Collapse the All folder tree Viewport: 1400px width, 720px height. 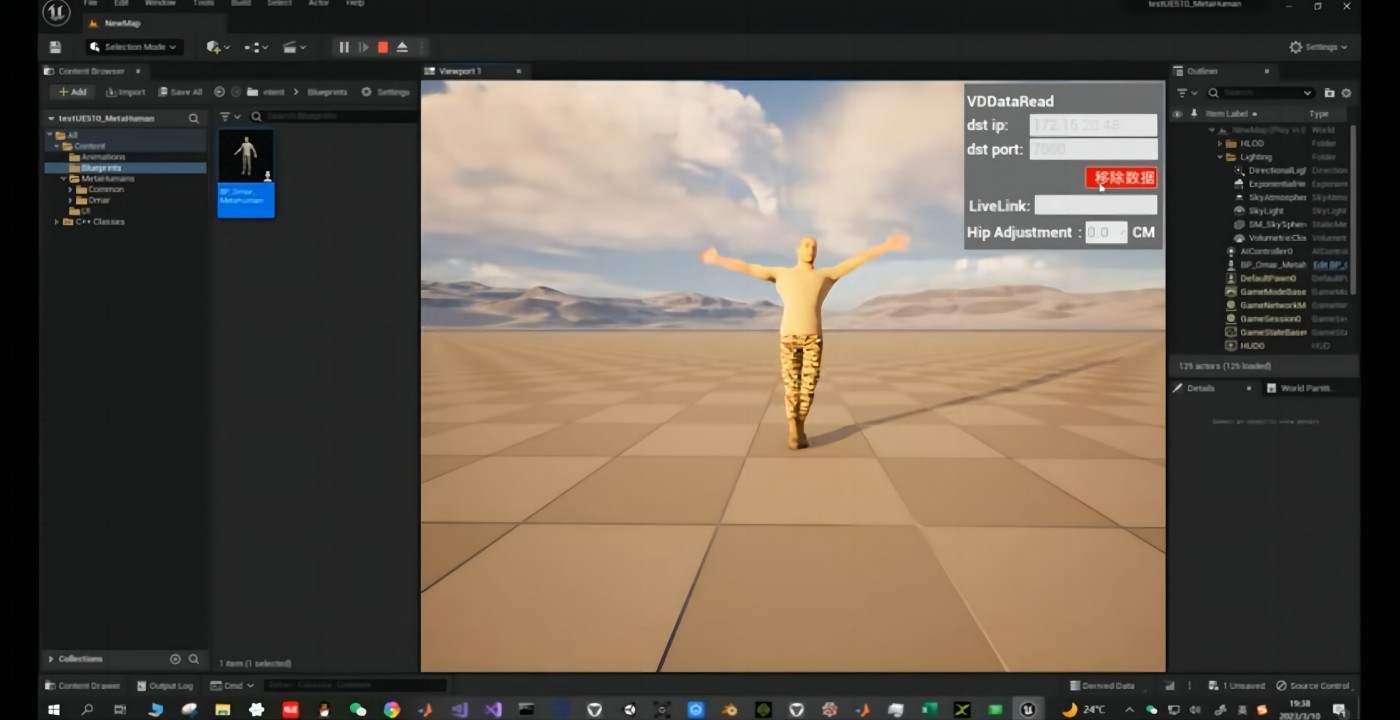click(x=49, y=135)
